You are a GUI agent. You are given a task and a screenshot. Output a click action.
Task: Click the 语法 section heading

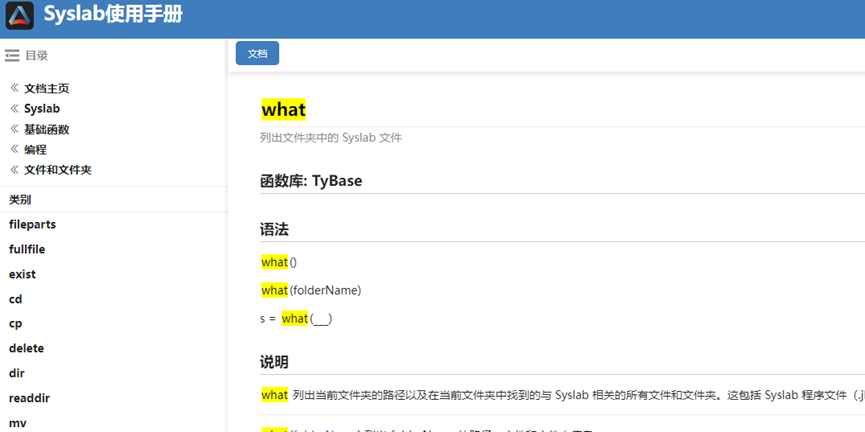click(274, 230)
